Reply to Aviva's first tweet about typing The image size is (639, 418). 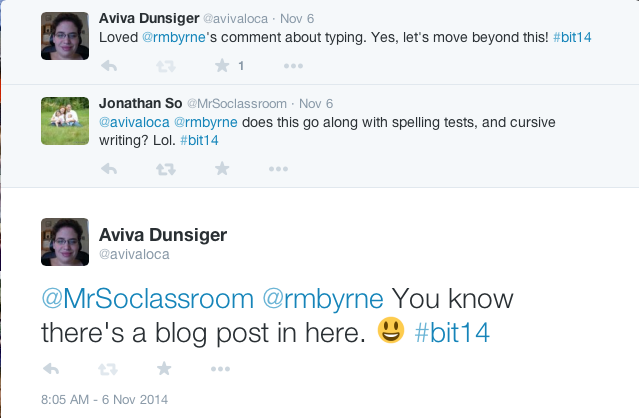tap(109, 66)
